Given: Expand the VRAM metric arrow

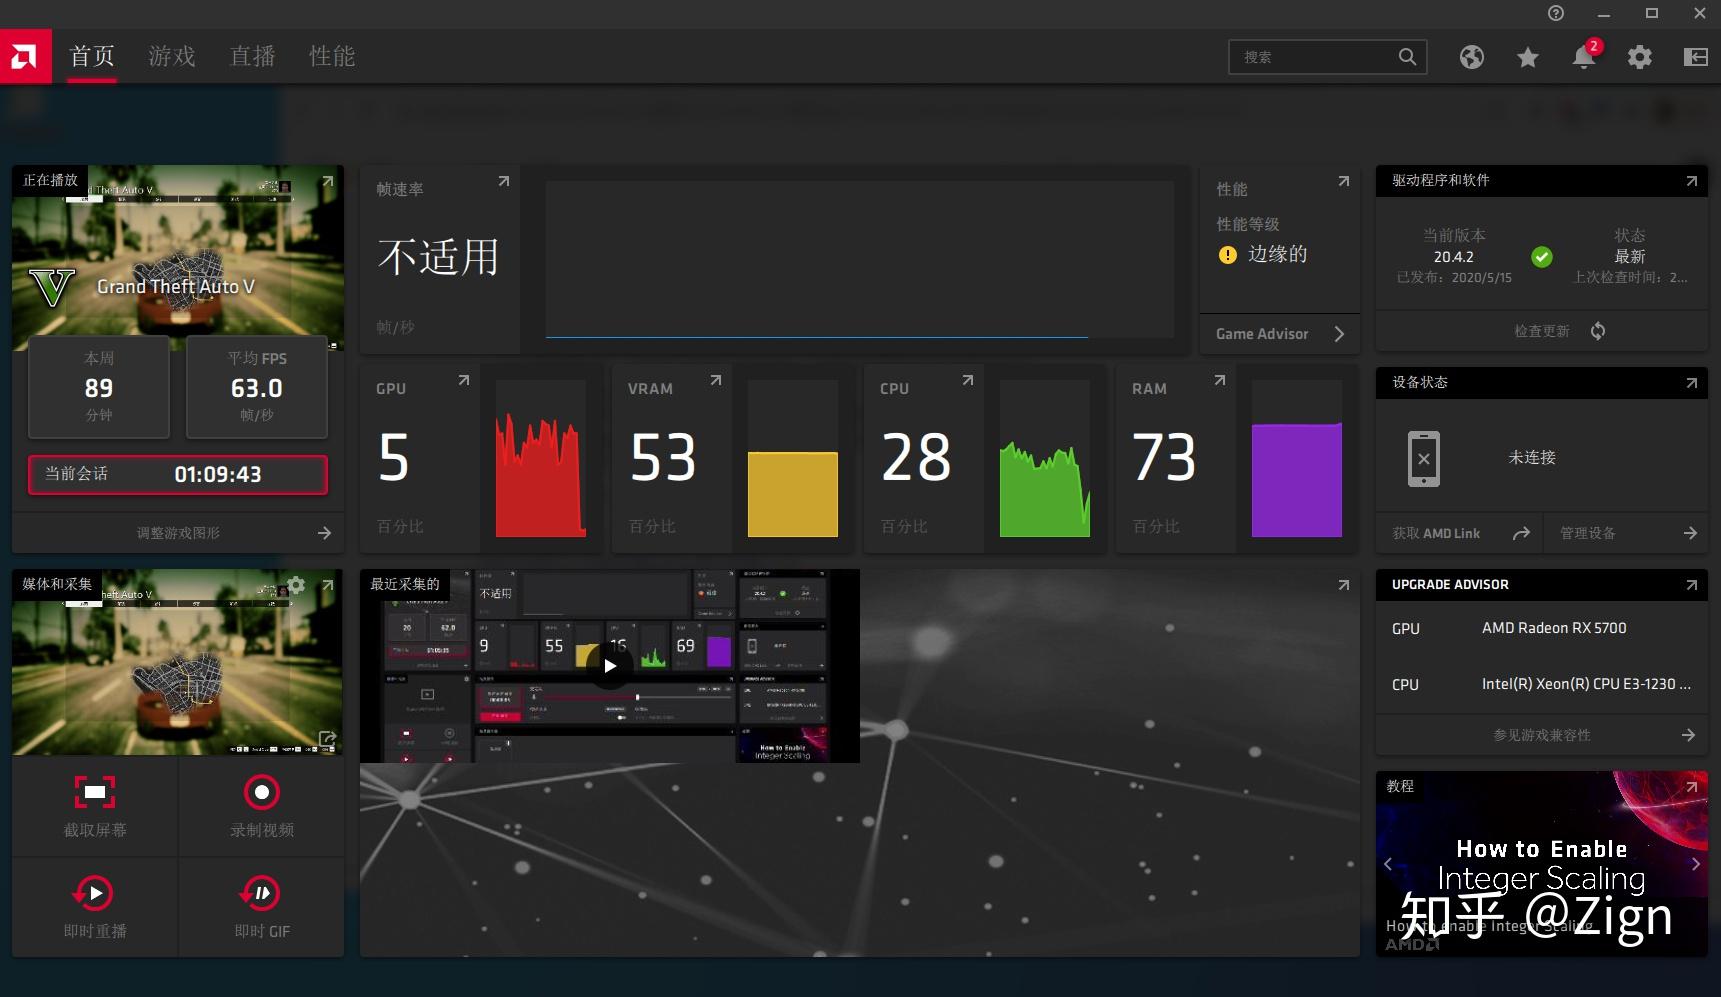Looking at the screenshot, I should (716, 380).
